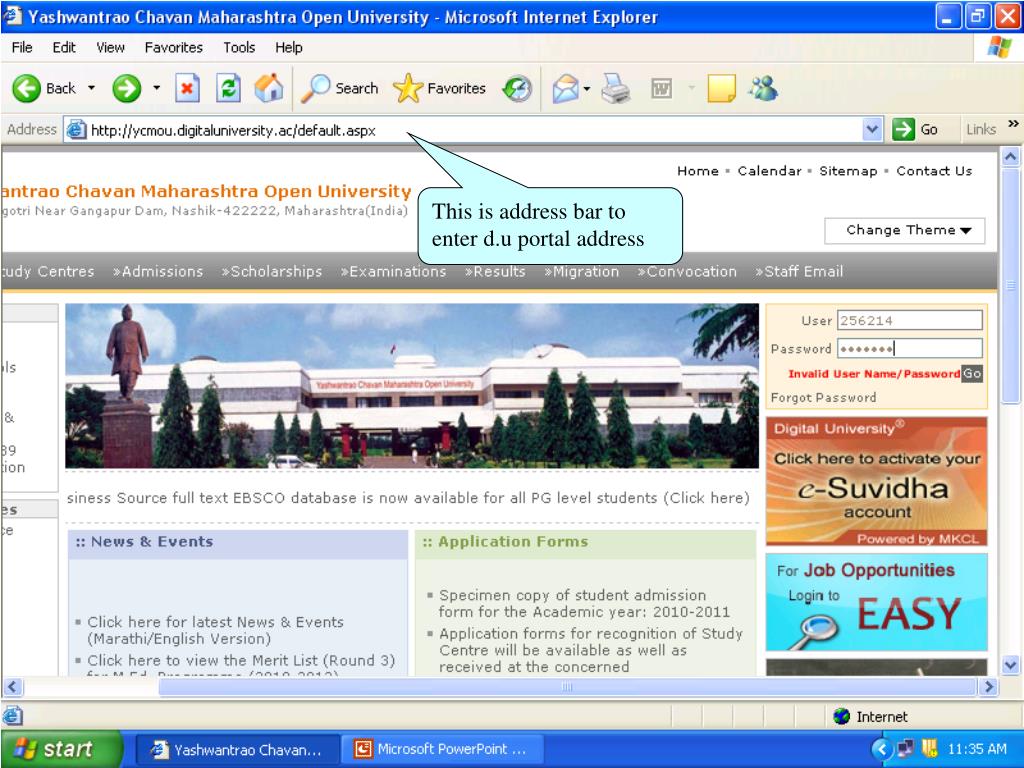This screenshot has height=768, width=1024.
Task: Open the Search magnifier toolbar button
Action: 340,88
